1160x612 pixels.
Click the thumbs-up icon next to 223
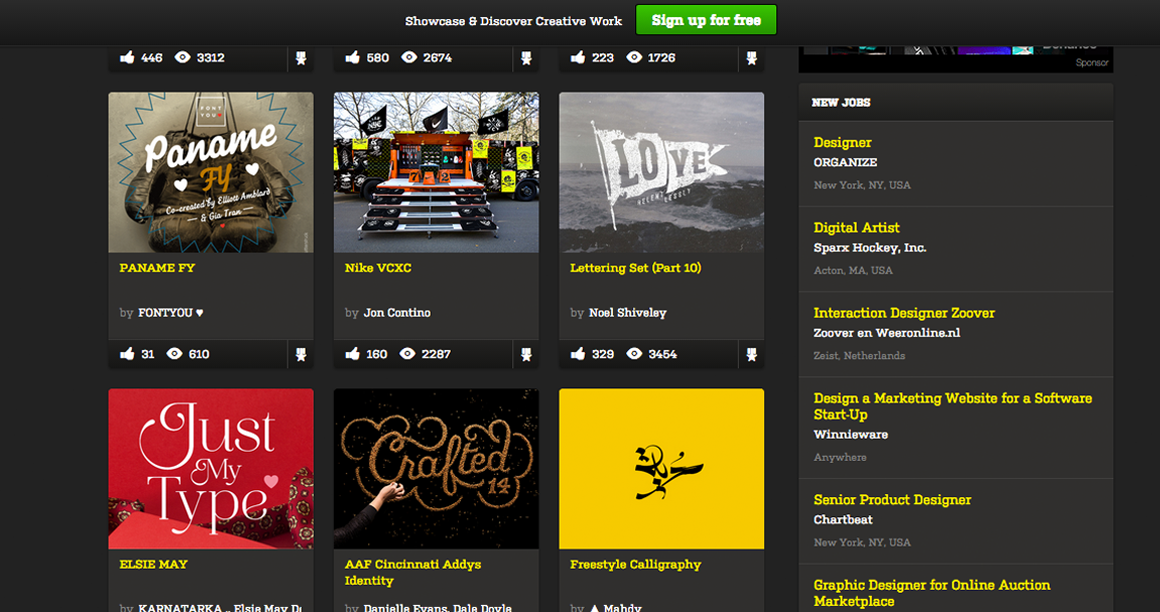click(577, 57)
